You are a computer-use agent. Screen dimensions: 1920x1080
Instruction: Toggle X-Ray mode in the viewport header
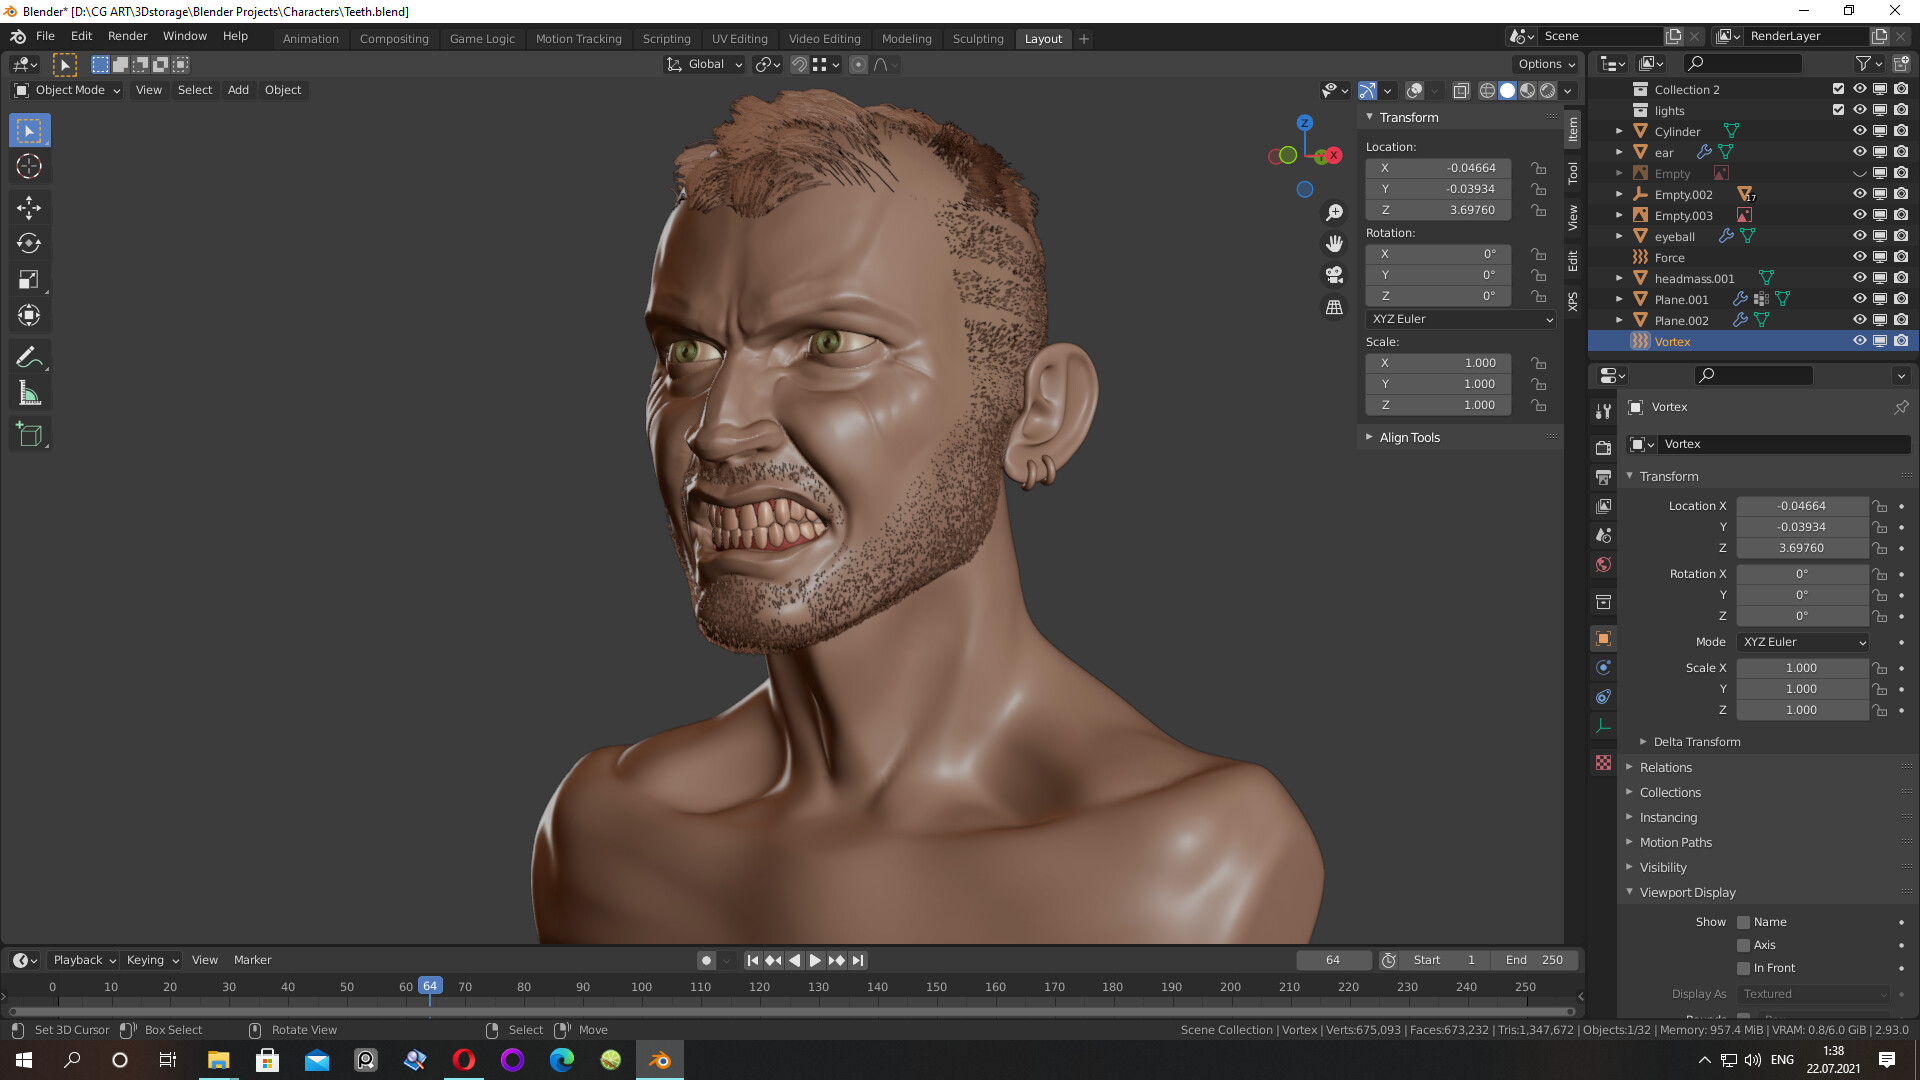click(x=1459, y=90)
